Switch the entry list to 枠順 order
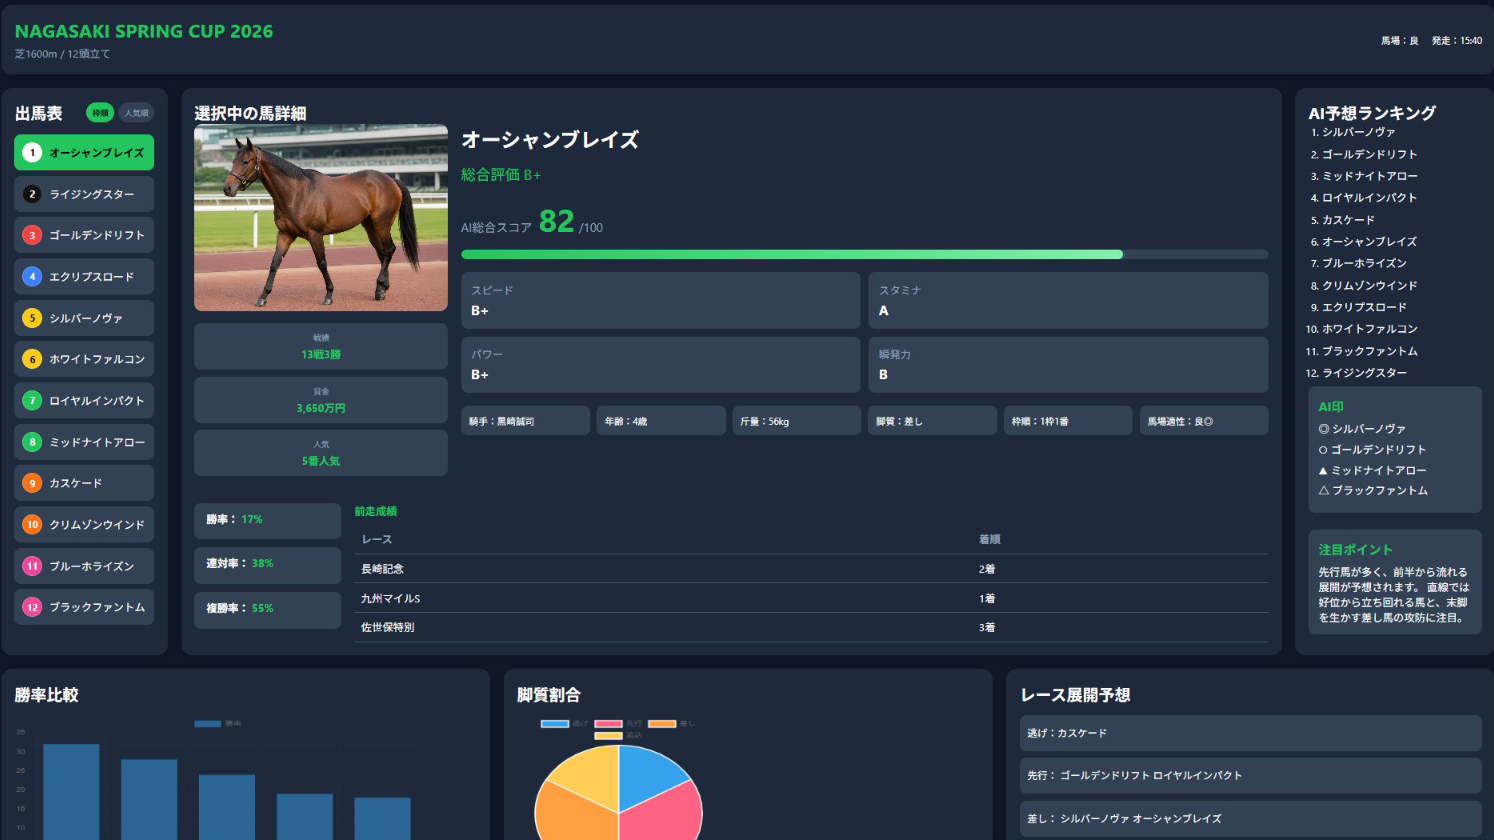 coord(100,113)
